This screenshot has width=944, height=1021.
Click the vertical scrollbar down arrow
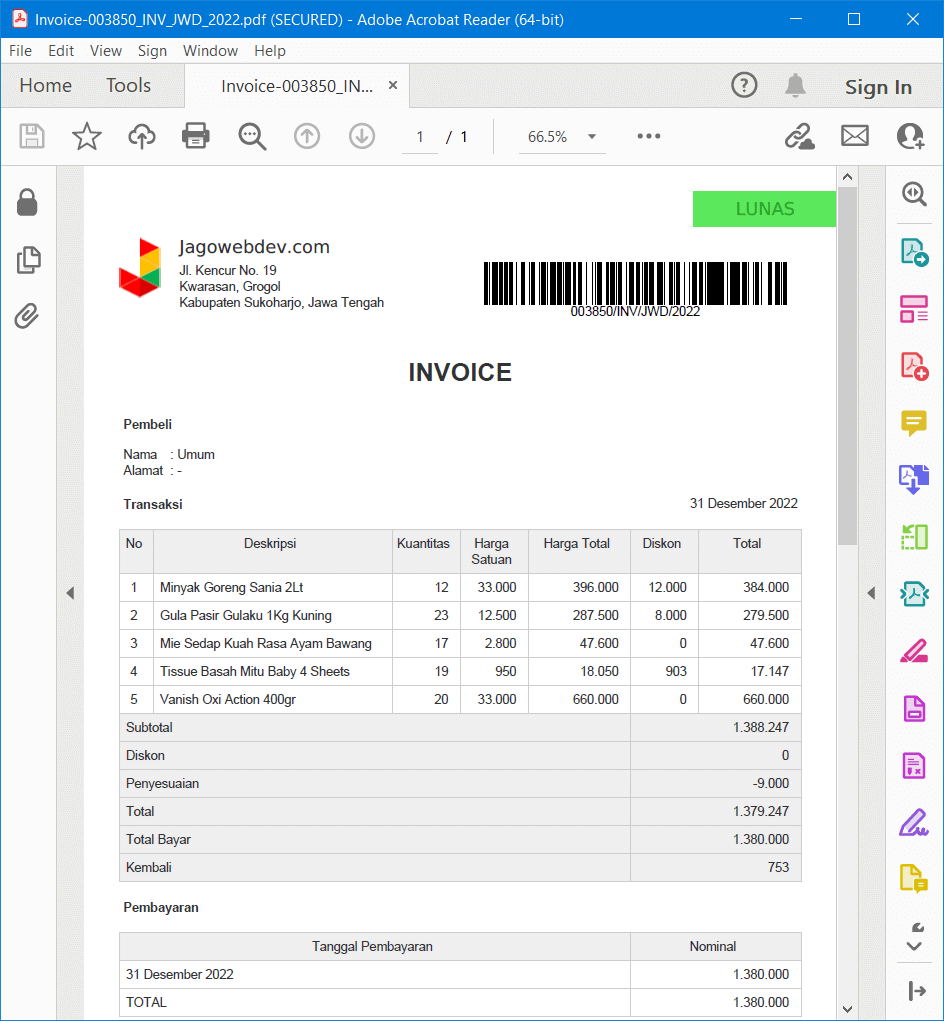click(x=847, y=1008)
